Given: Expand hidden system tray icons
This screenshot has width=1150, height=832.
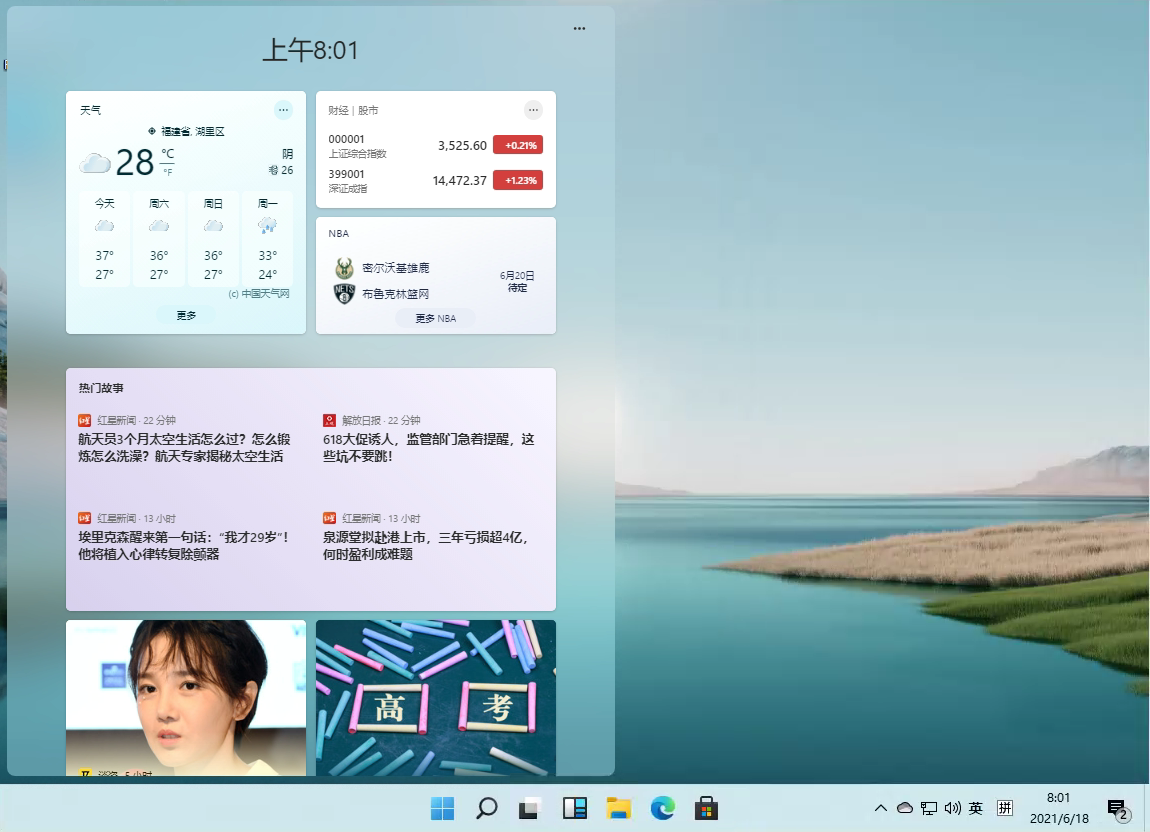Looking at the screenshot, I should tap(880, 807).
